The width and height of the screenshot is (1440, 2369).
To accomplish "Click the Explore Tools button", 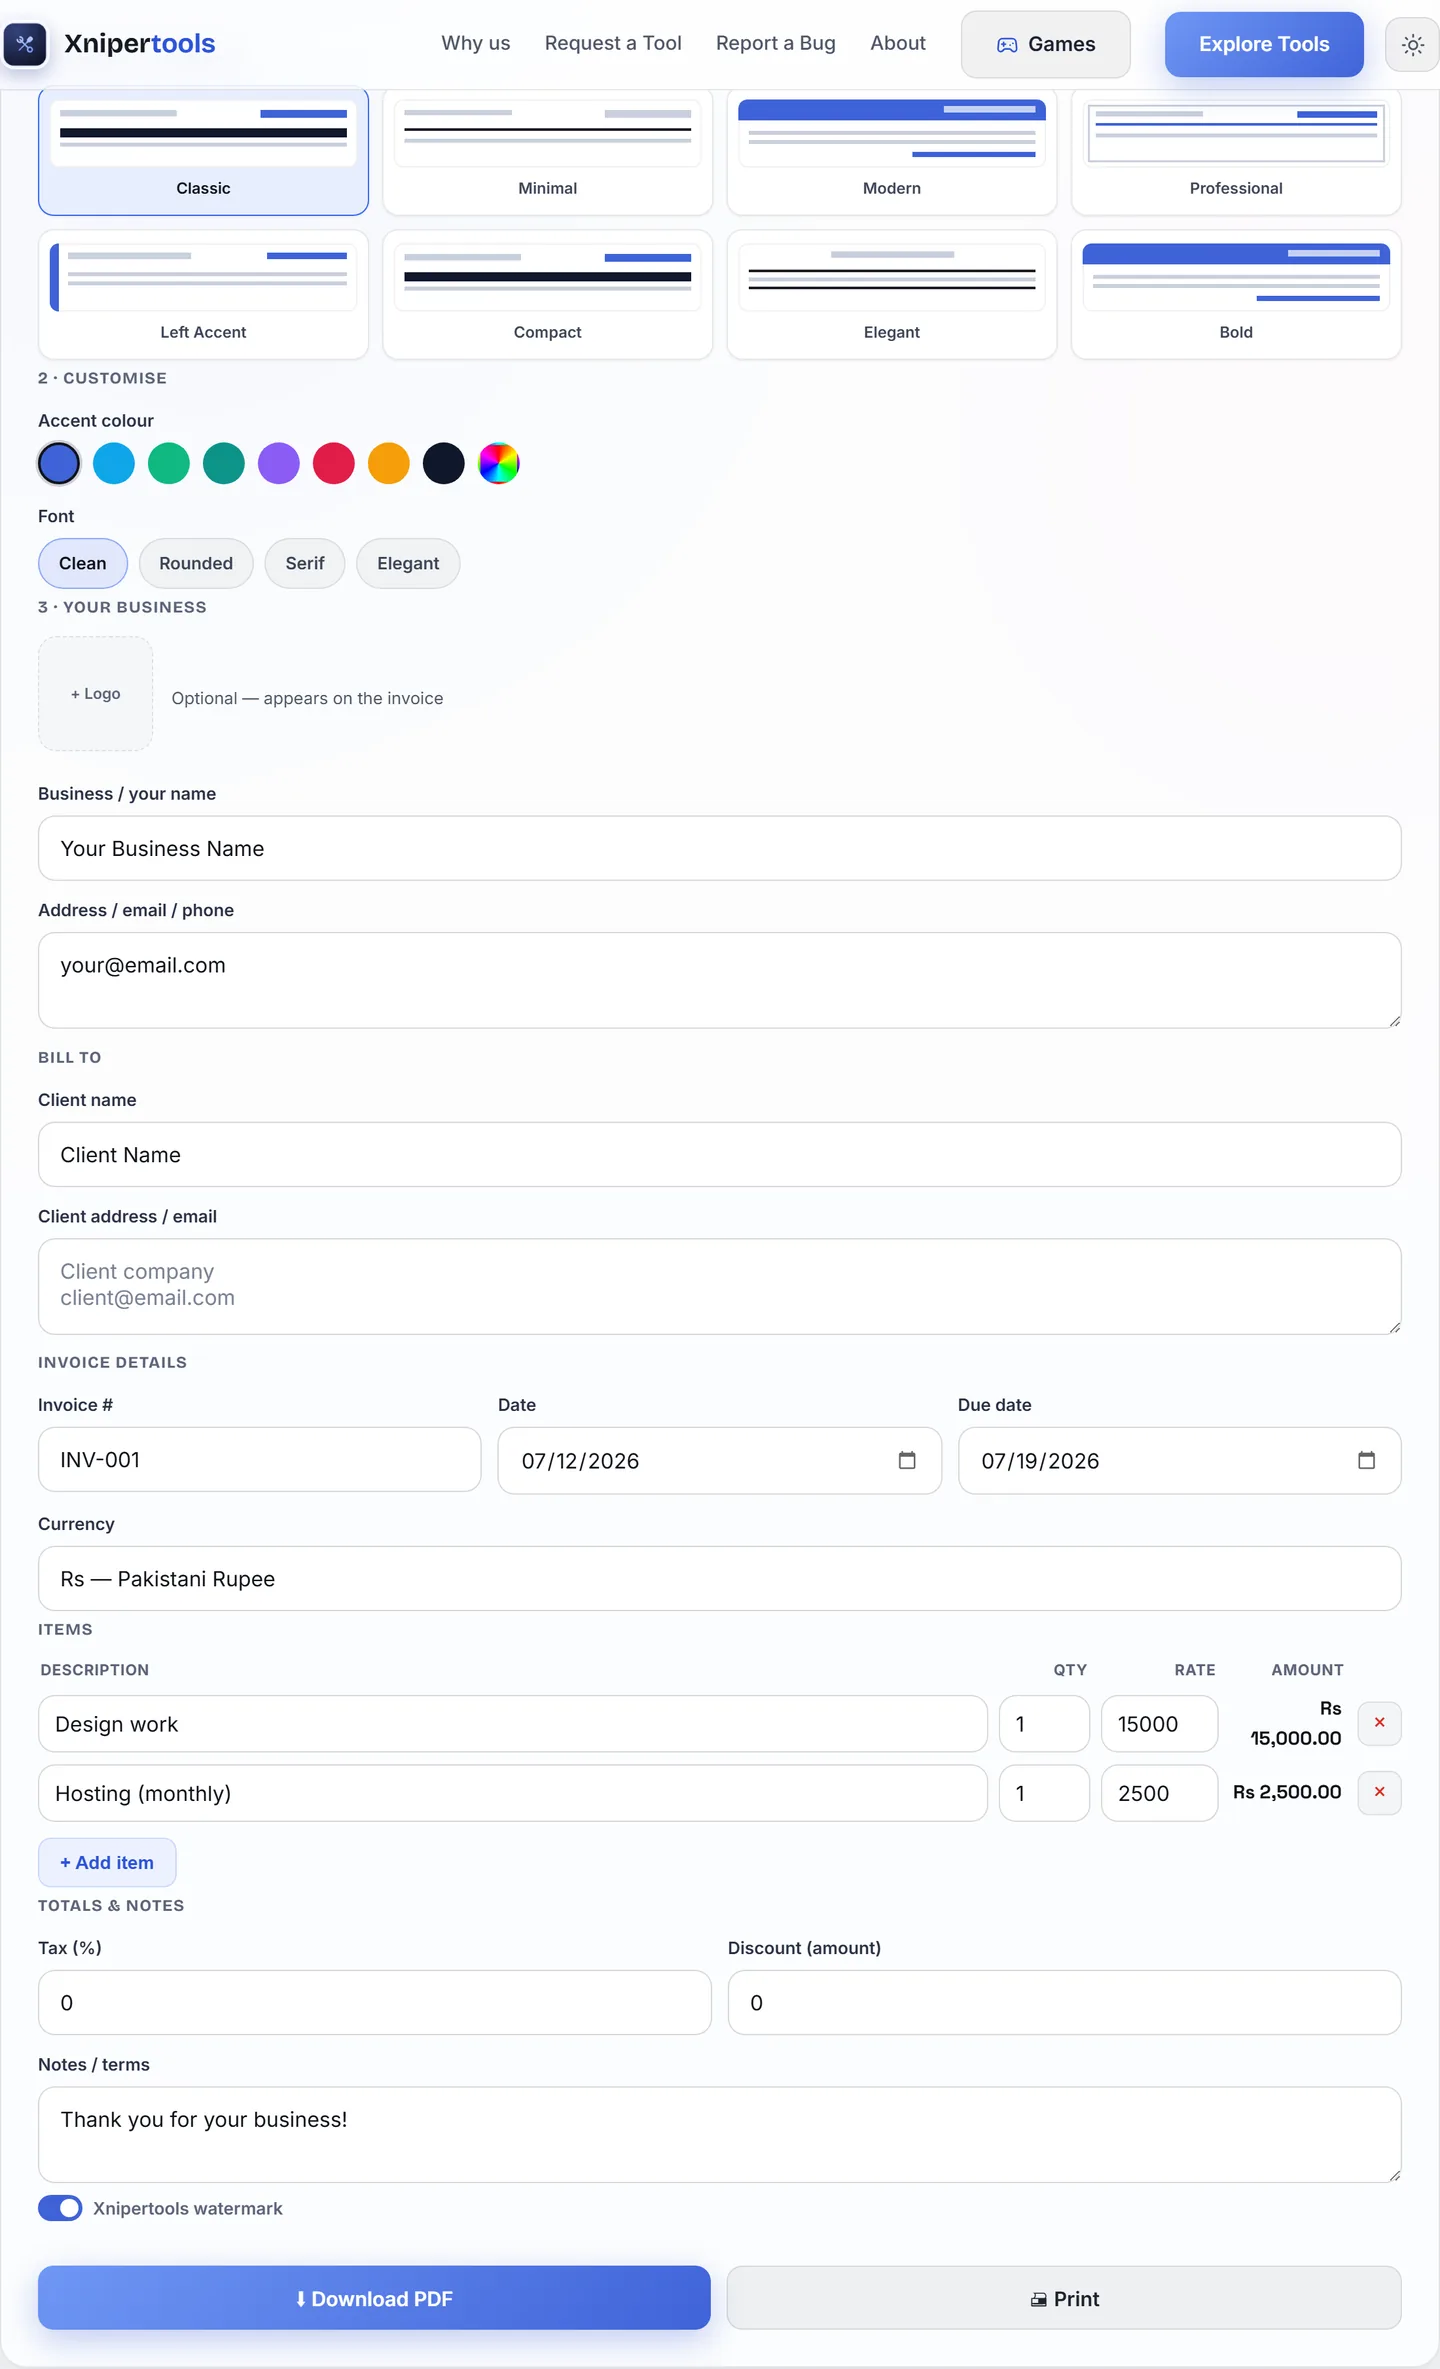I will pos(1264,44).
